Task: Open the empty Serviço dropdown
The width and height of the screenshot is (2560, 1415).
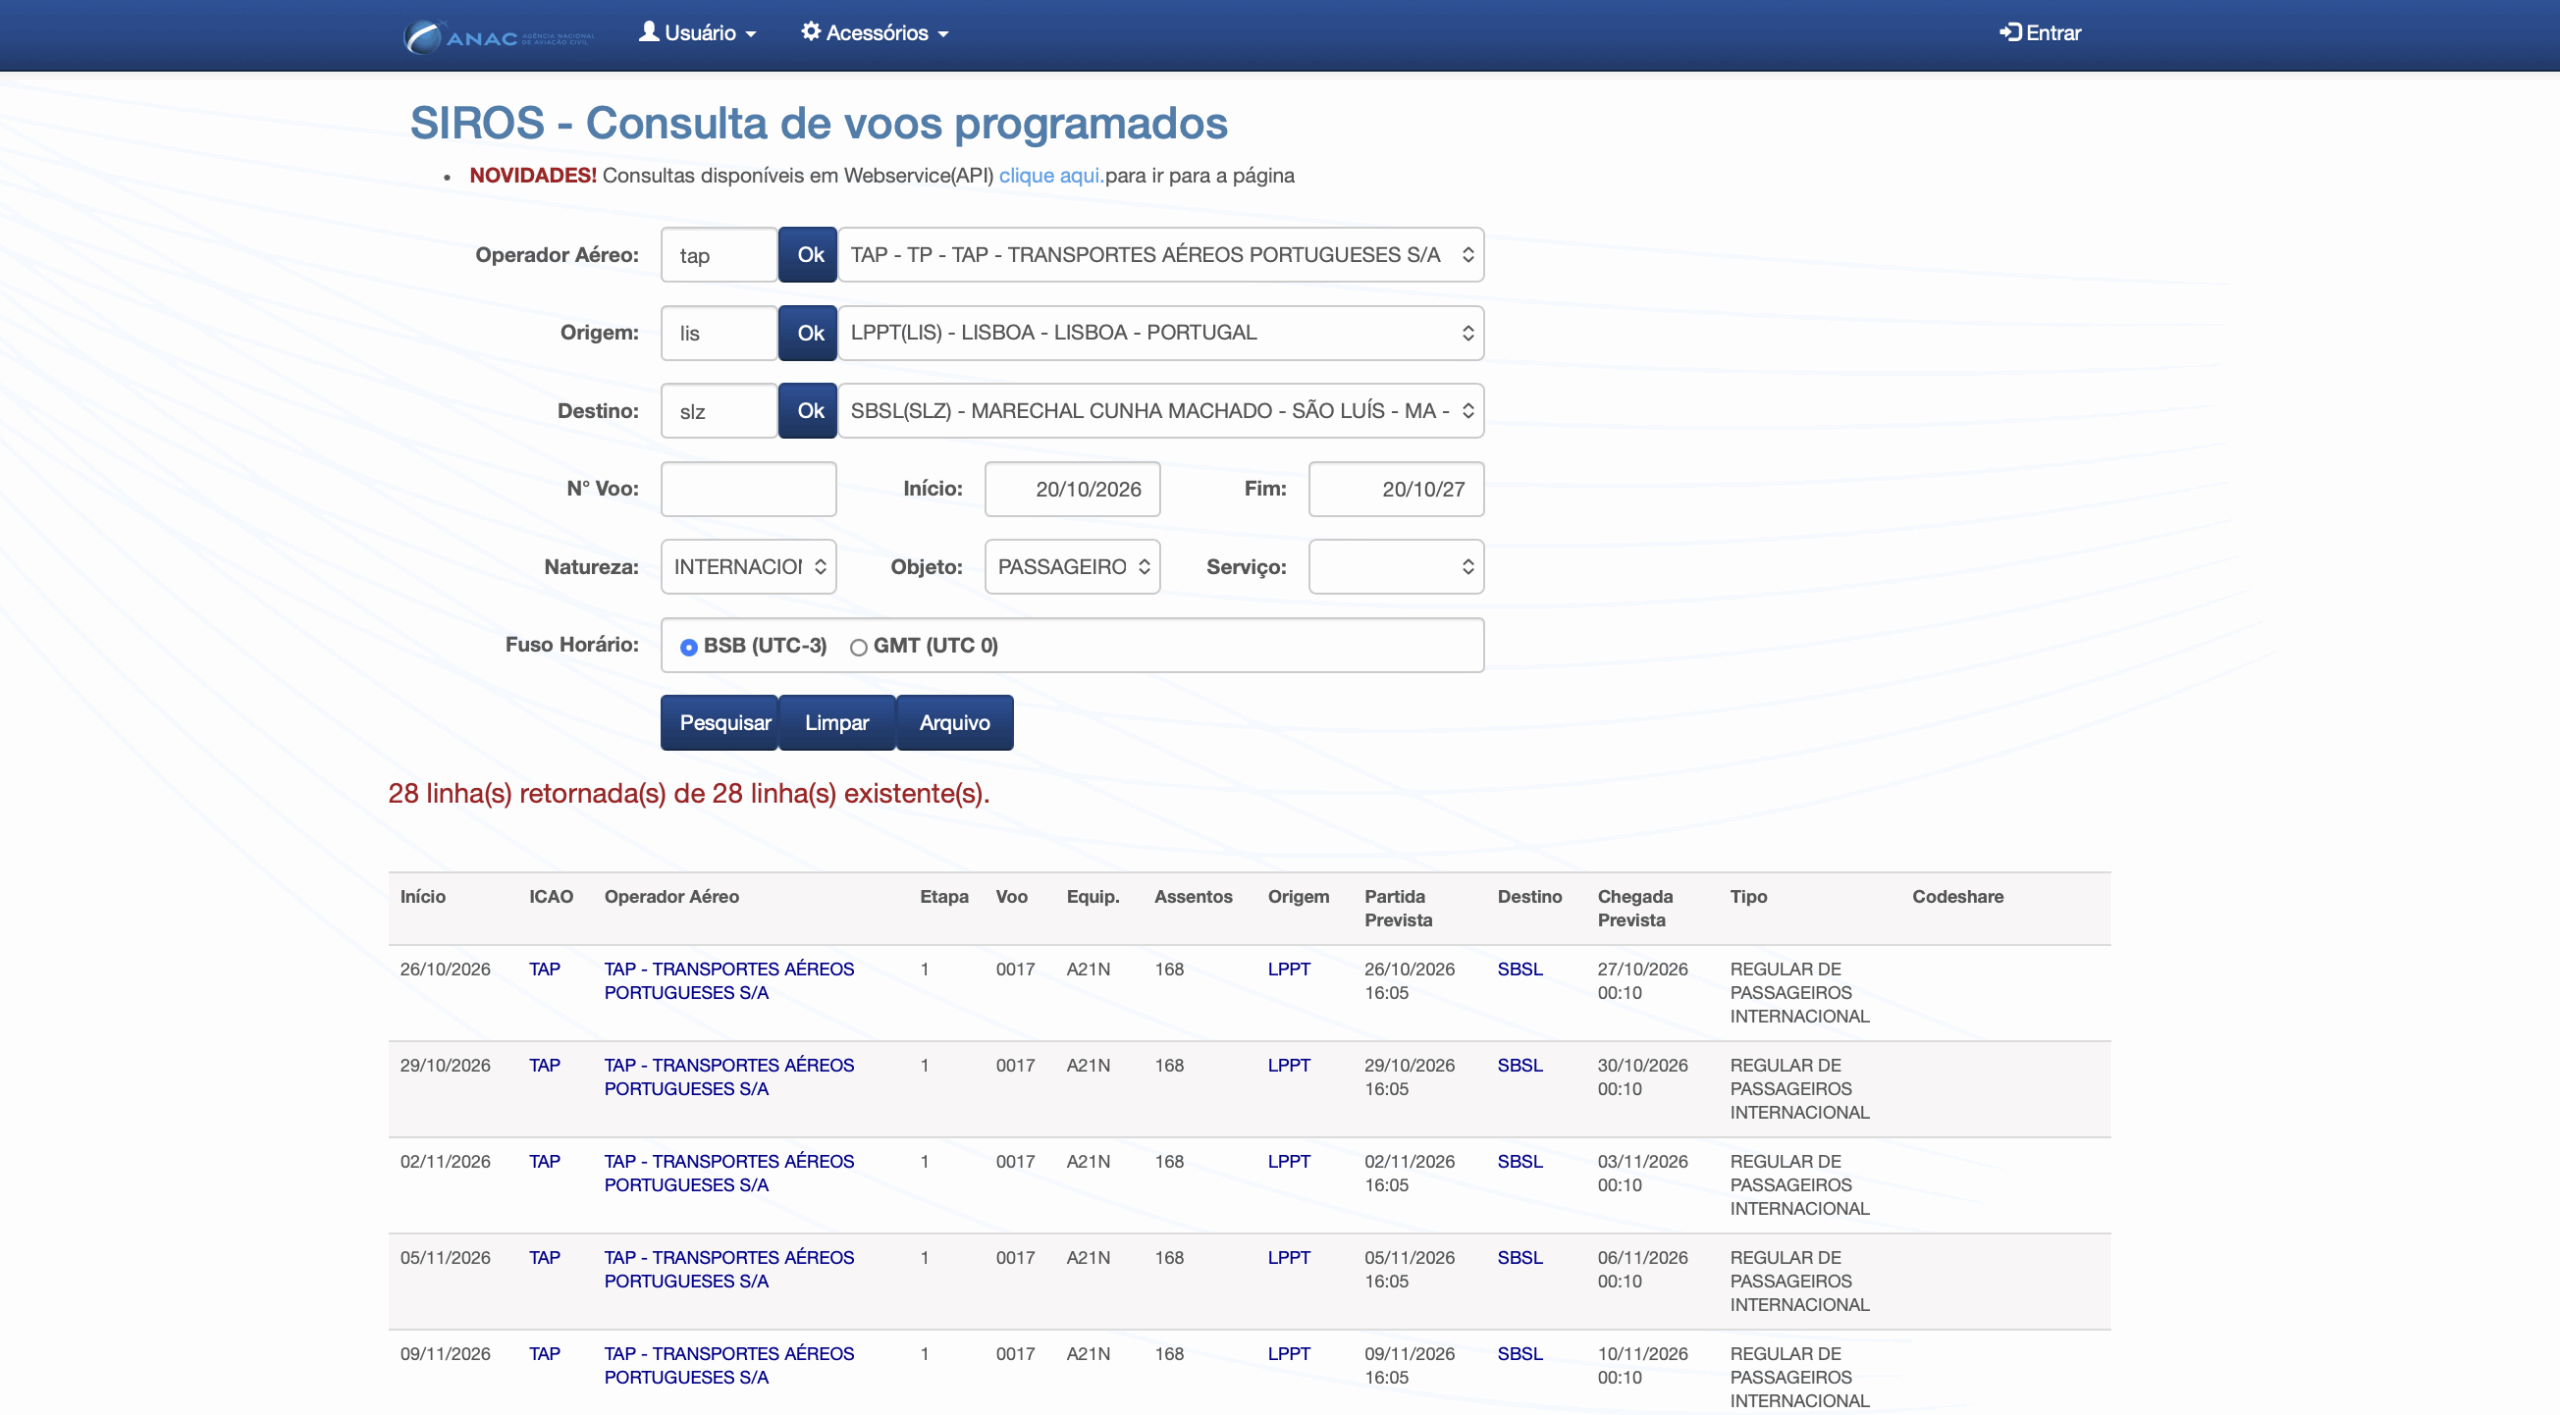Action: coord(1395,567)
